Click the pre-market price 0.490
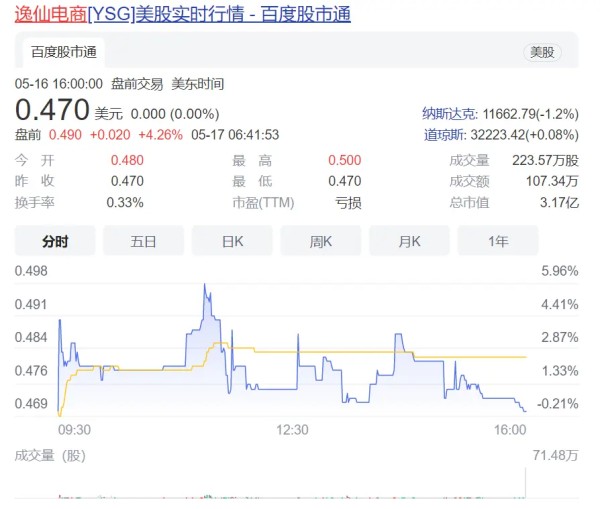Viewport: 600px width, 509px height. pyautogui.click(x=65, y=135)
